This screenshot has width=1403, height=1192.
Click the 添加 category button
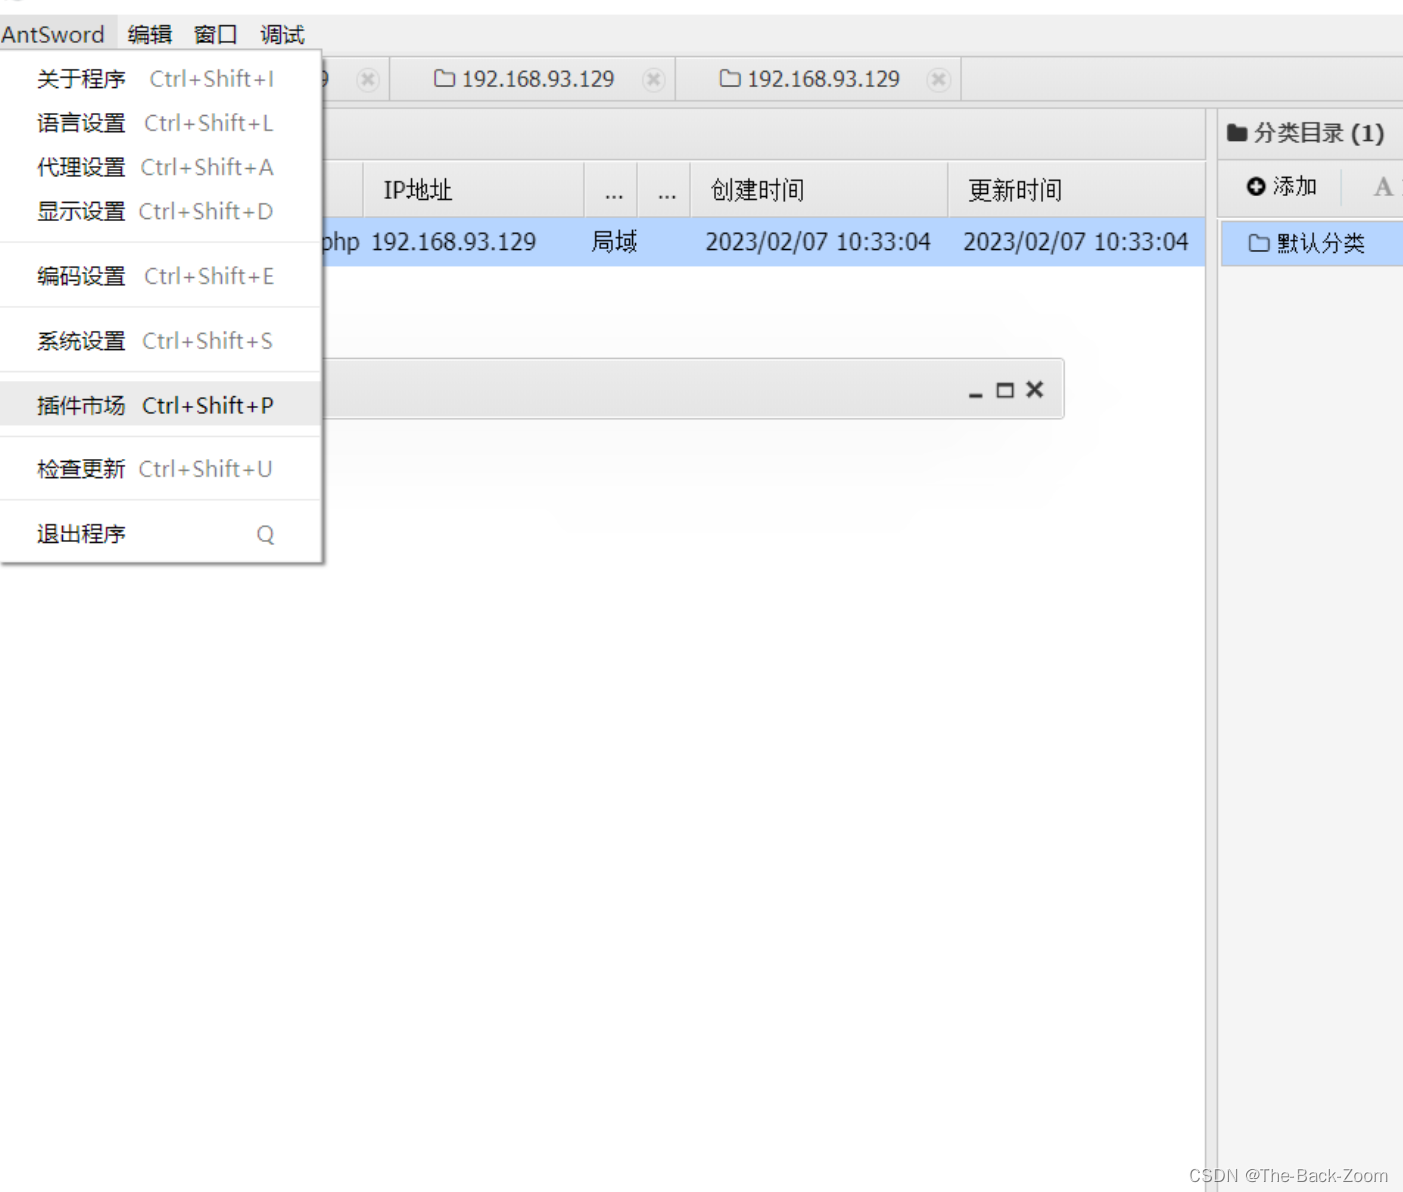pyautogui.click(x=1282, y=187)
